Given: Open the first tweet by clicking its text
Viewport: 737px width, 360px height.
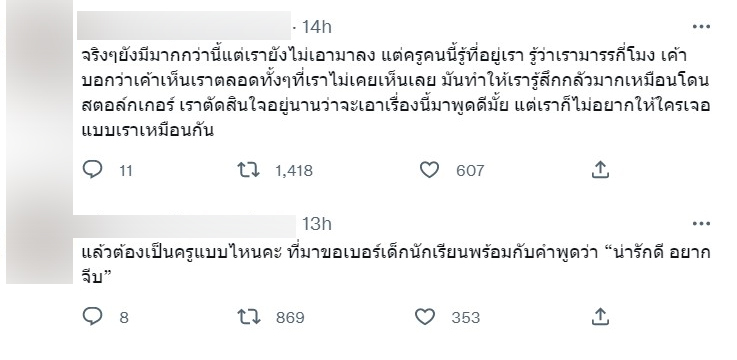Looking at the screenshot, I should pos(395,92).
